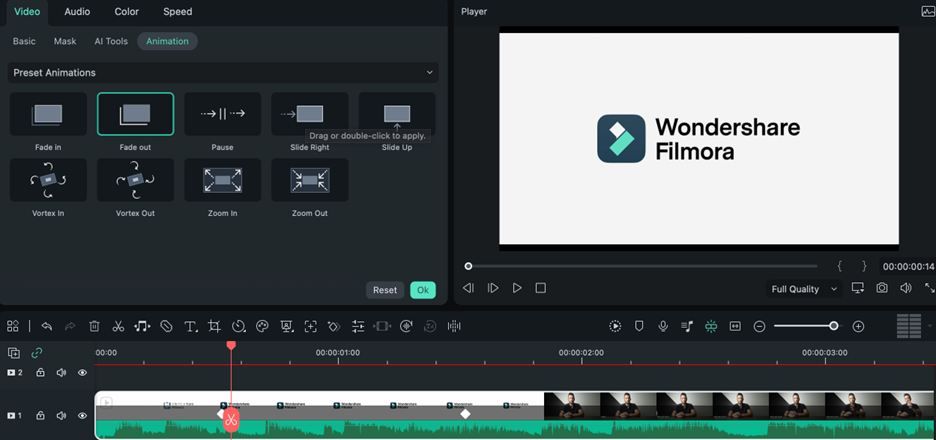The width and height of the screenshot is (936, 440).
Task: Undo the last edit in the timeline toolbar
Action: click(47, 326)
